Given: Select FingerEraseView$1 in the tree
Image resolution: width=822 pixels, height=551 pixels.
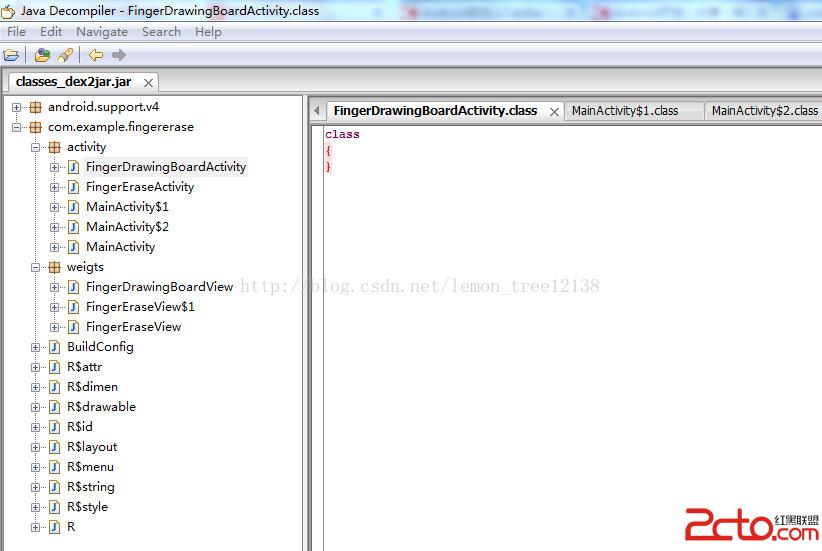Looking at the screenshot, I should (x=140, y=307).
